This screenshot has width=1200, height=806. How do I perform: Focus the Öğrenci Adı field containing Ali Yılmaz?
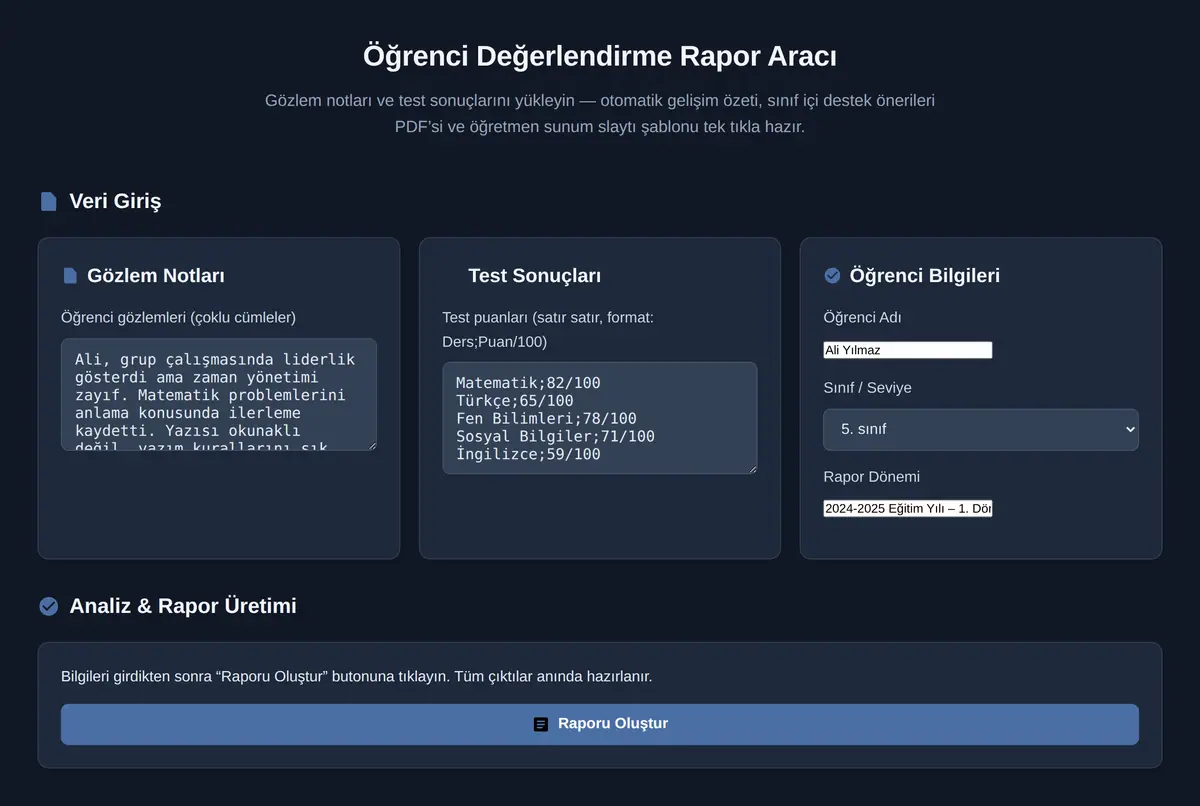pos(908,350)
